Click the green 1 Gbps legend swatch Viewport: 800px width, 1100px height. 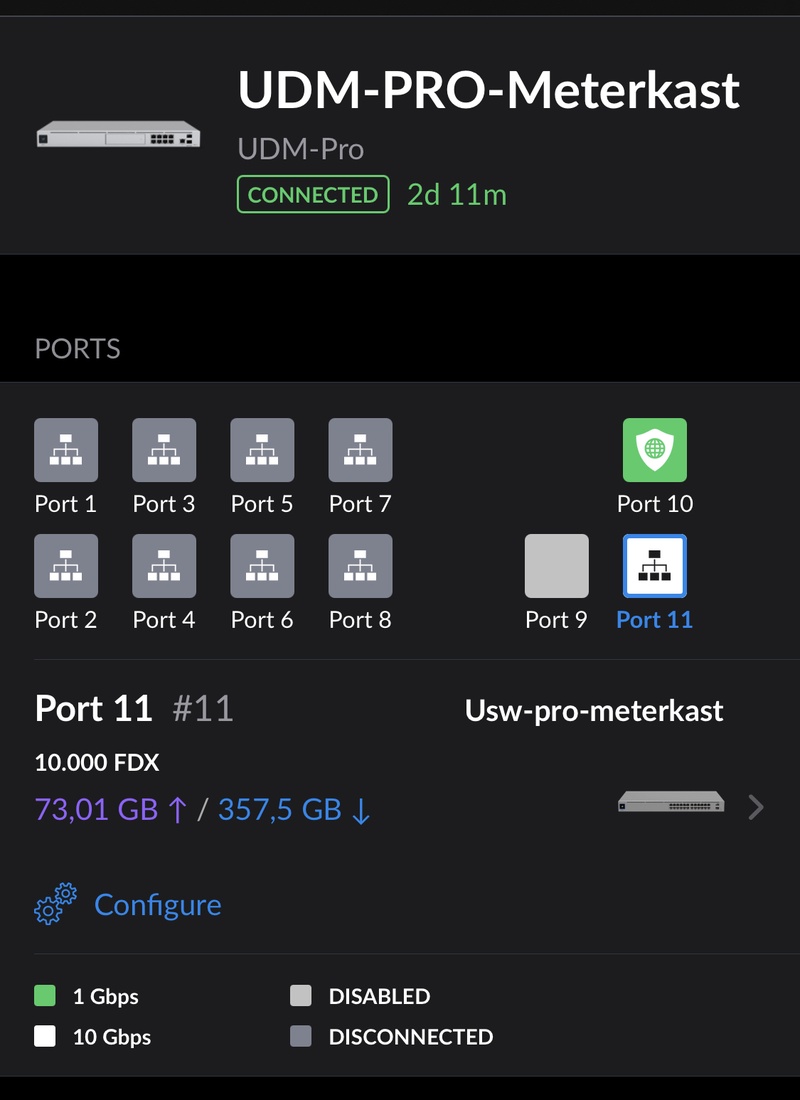pyautogui.click(x=45, y=996)
